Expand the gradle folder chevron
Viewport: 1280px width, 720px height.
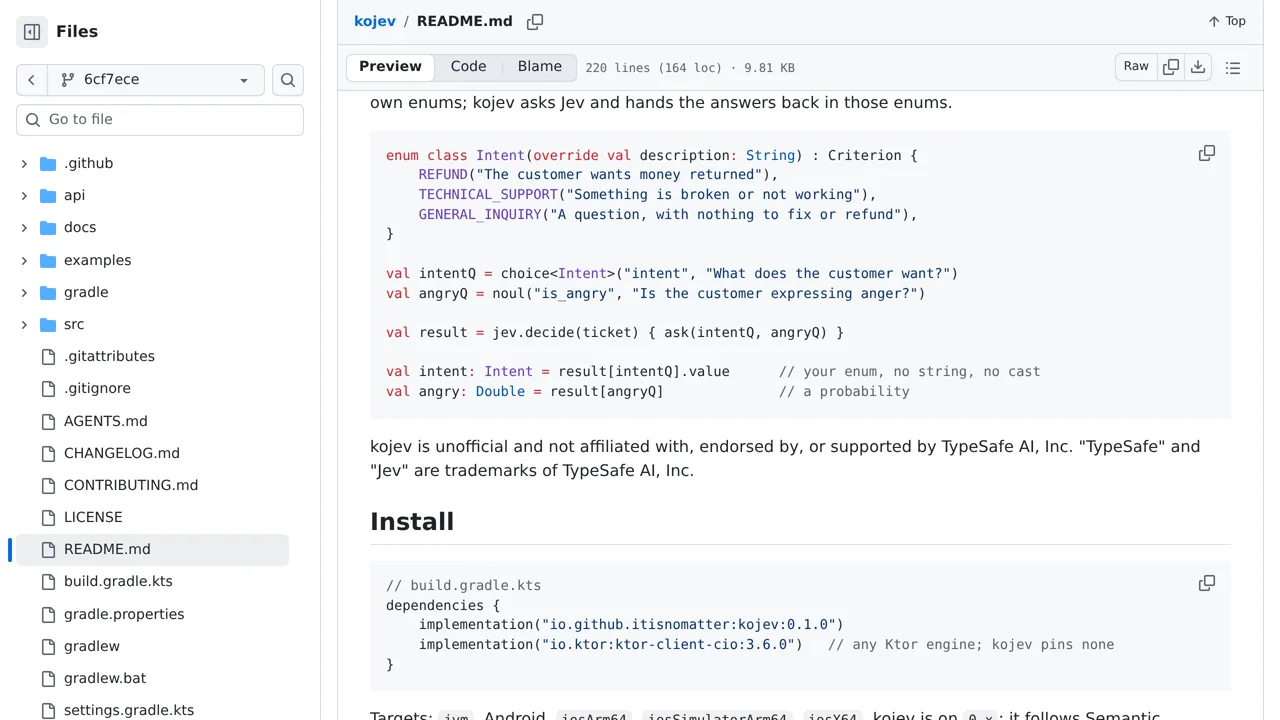[24, 293]
